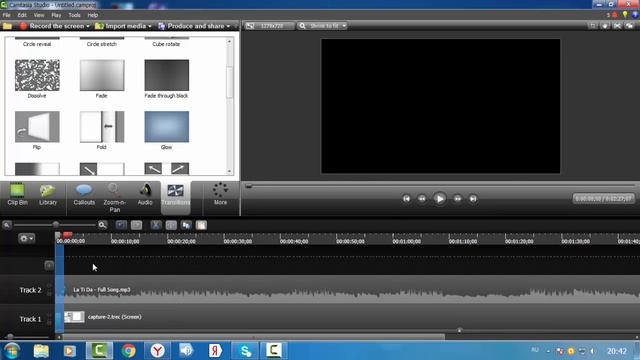Image resolution: width=640 pixels, height=360 pixels.
Task: Select the Fold transition thumbnail
Action: pos(102,127)
